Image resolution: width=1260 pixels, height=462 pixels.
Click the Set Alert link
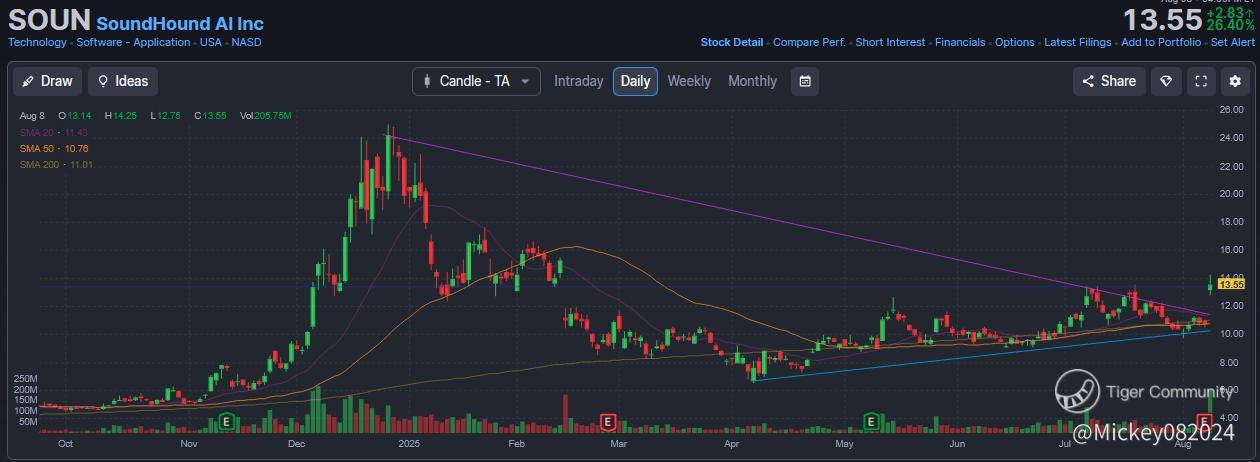pos(1233,42)
